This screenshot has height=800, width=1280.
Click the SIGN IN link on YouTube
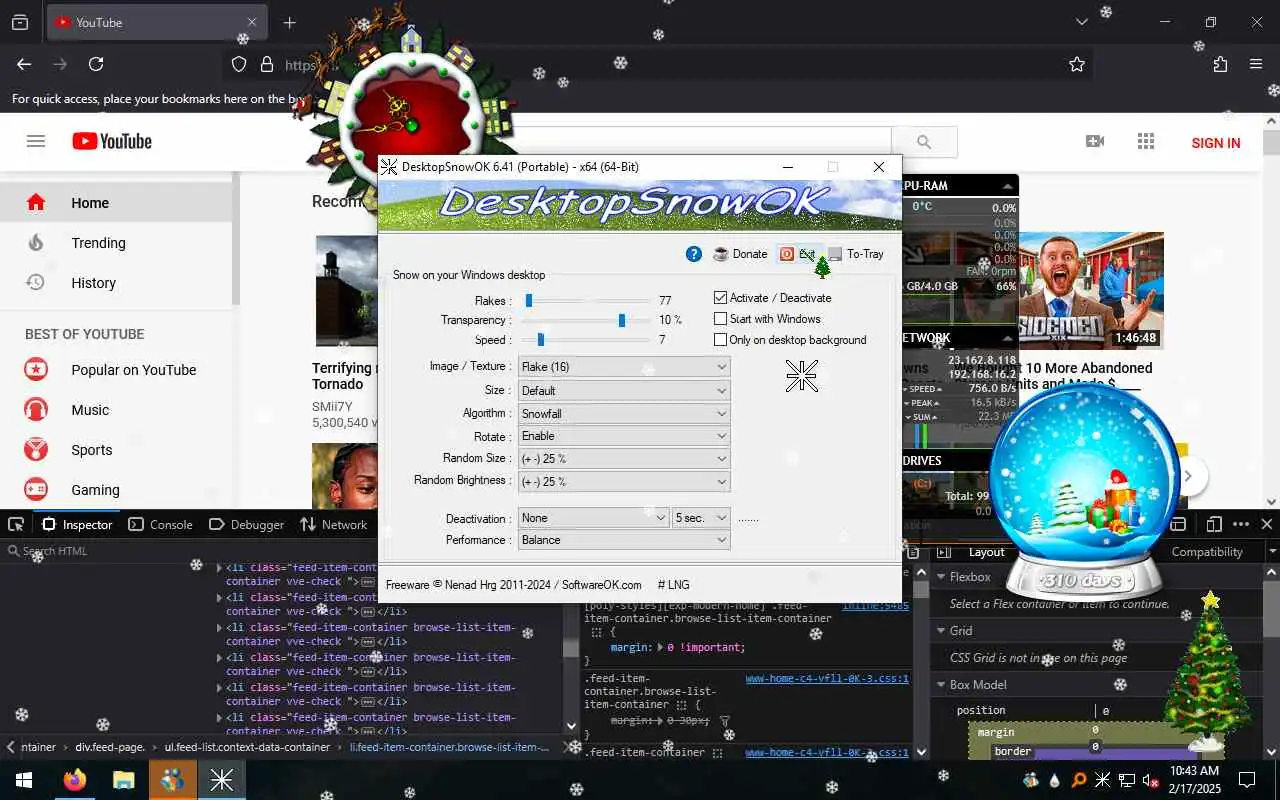1216,143
